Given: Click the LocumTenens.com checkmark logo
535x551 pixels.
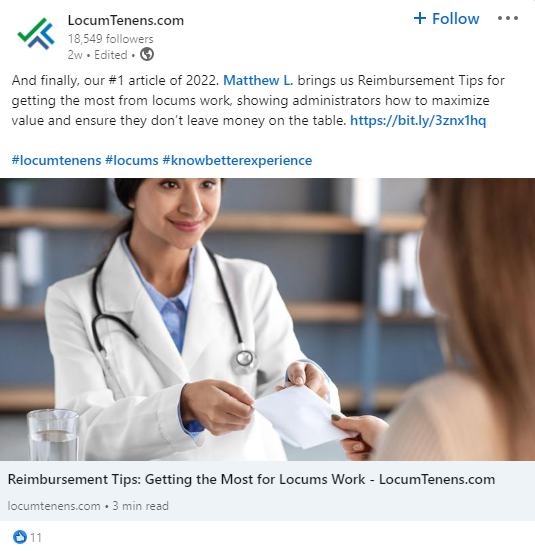Looking at the screenshot, I should 36,34.
